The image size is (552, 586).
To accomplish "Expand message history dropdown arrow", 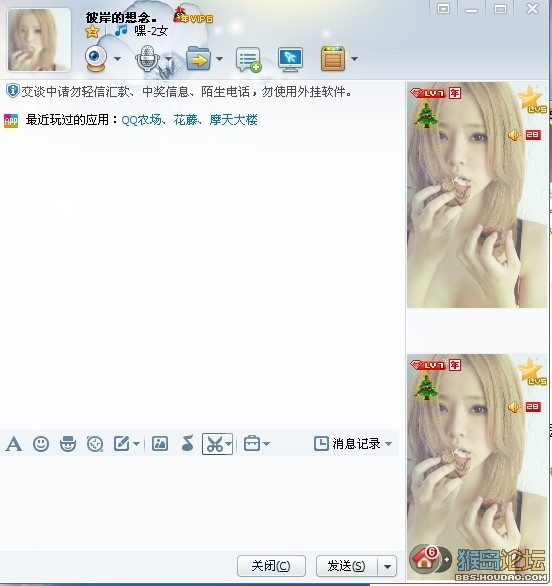I will click(388, 444).
